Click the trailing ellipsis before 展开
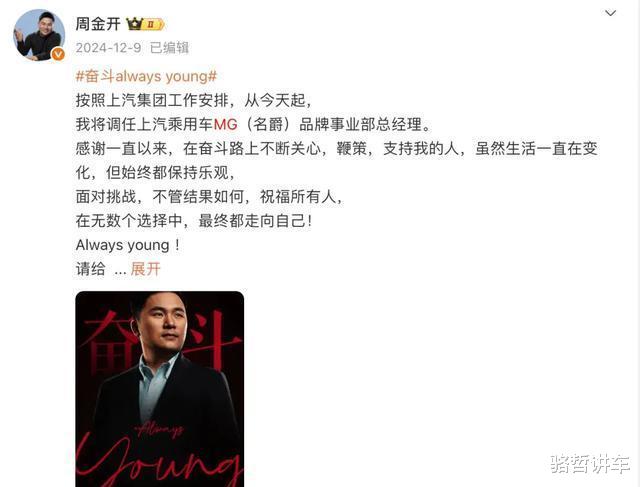This screenshot has width=640, height=487. (120, 270)
